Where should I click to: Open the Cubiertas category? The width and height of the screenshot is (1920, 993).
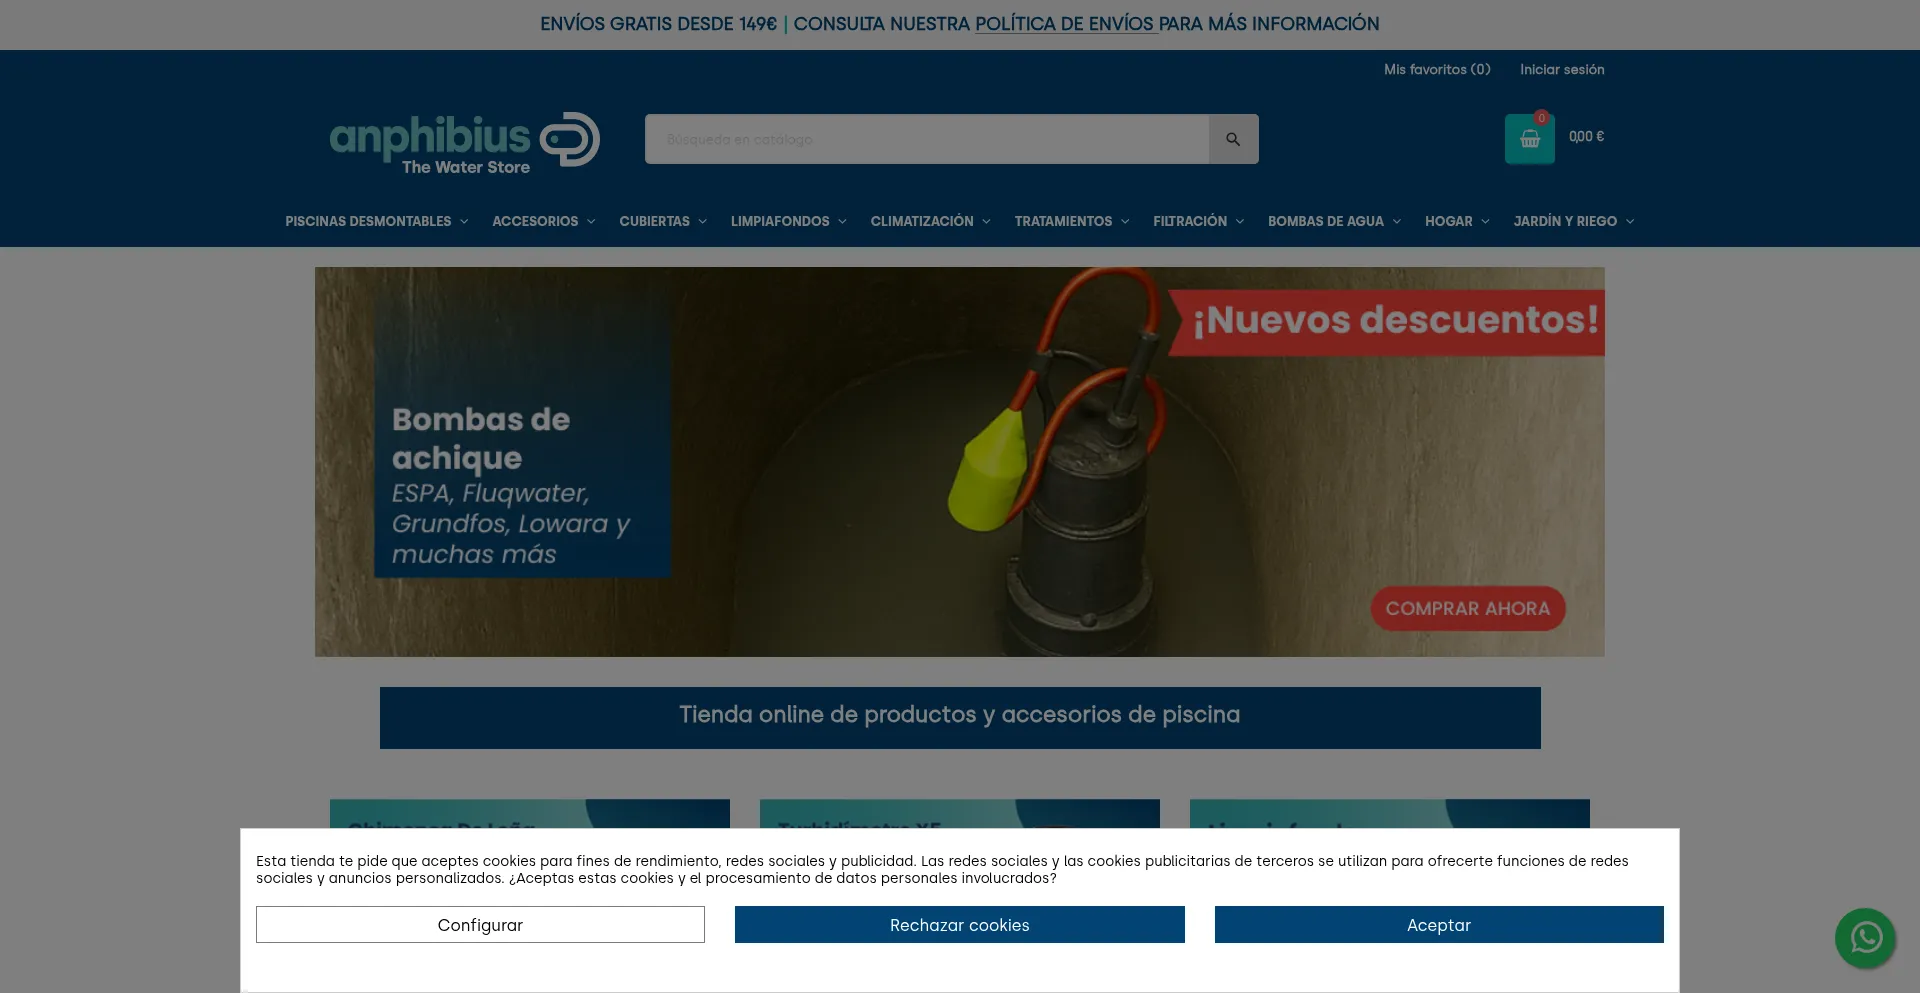point(654,221)
